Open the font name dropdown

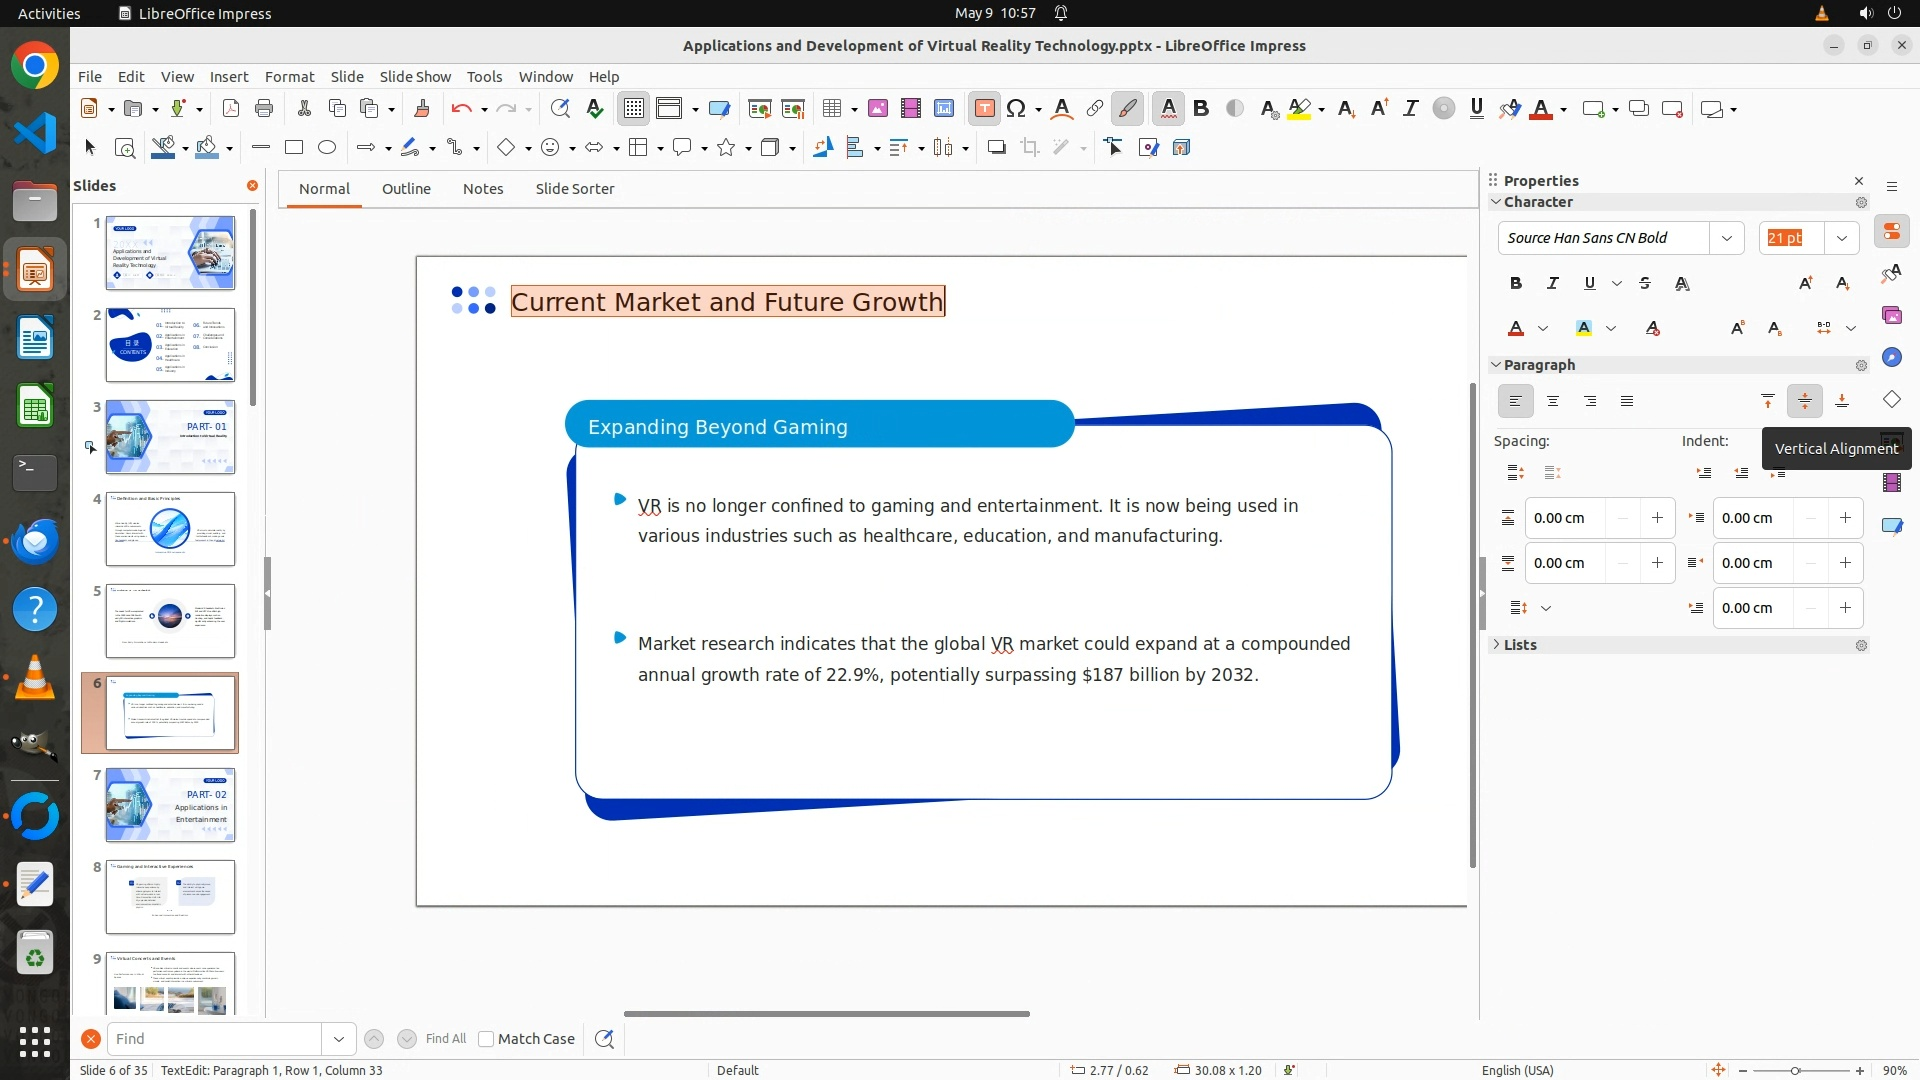click(1726, 238)
